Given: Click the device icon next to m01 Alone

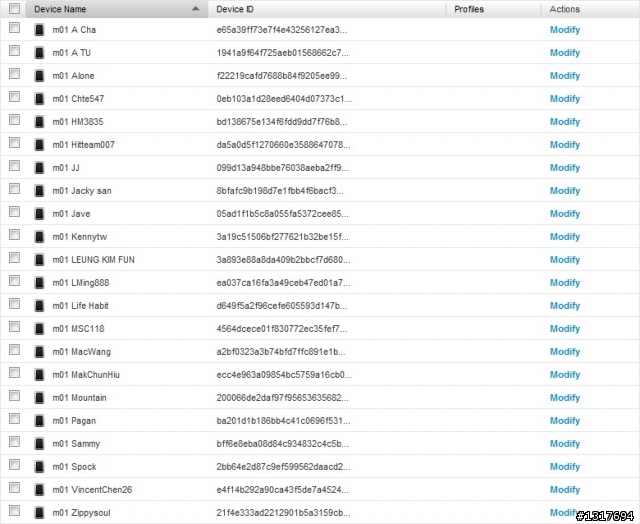Looking at the screenshot, I should pyautogui.click(x=39, y=76).
